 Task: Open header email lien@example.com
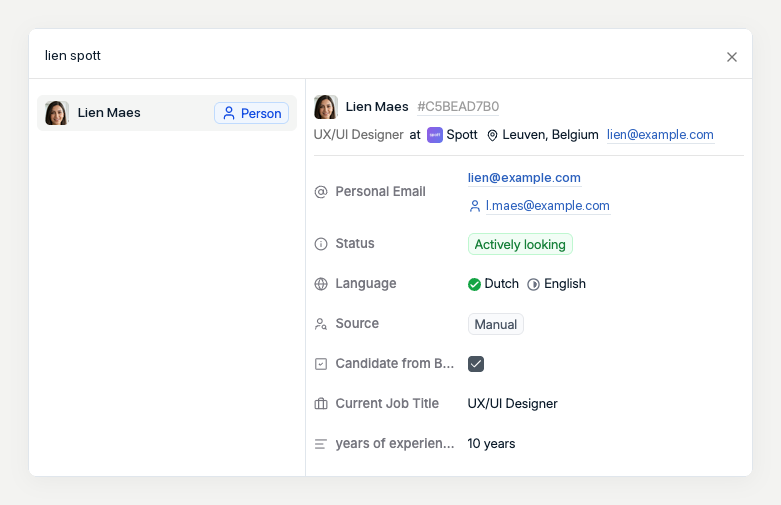[660, 135]
